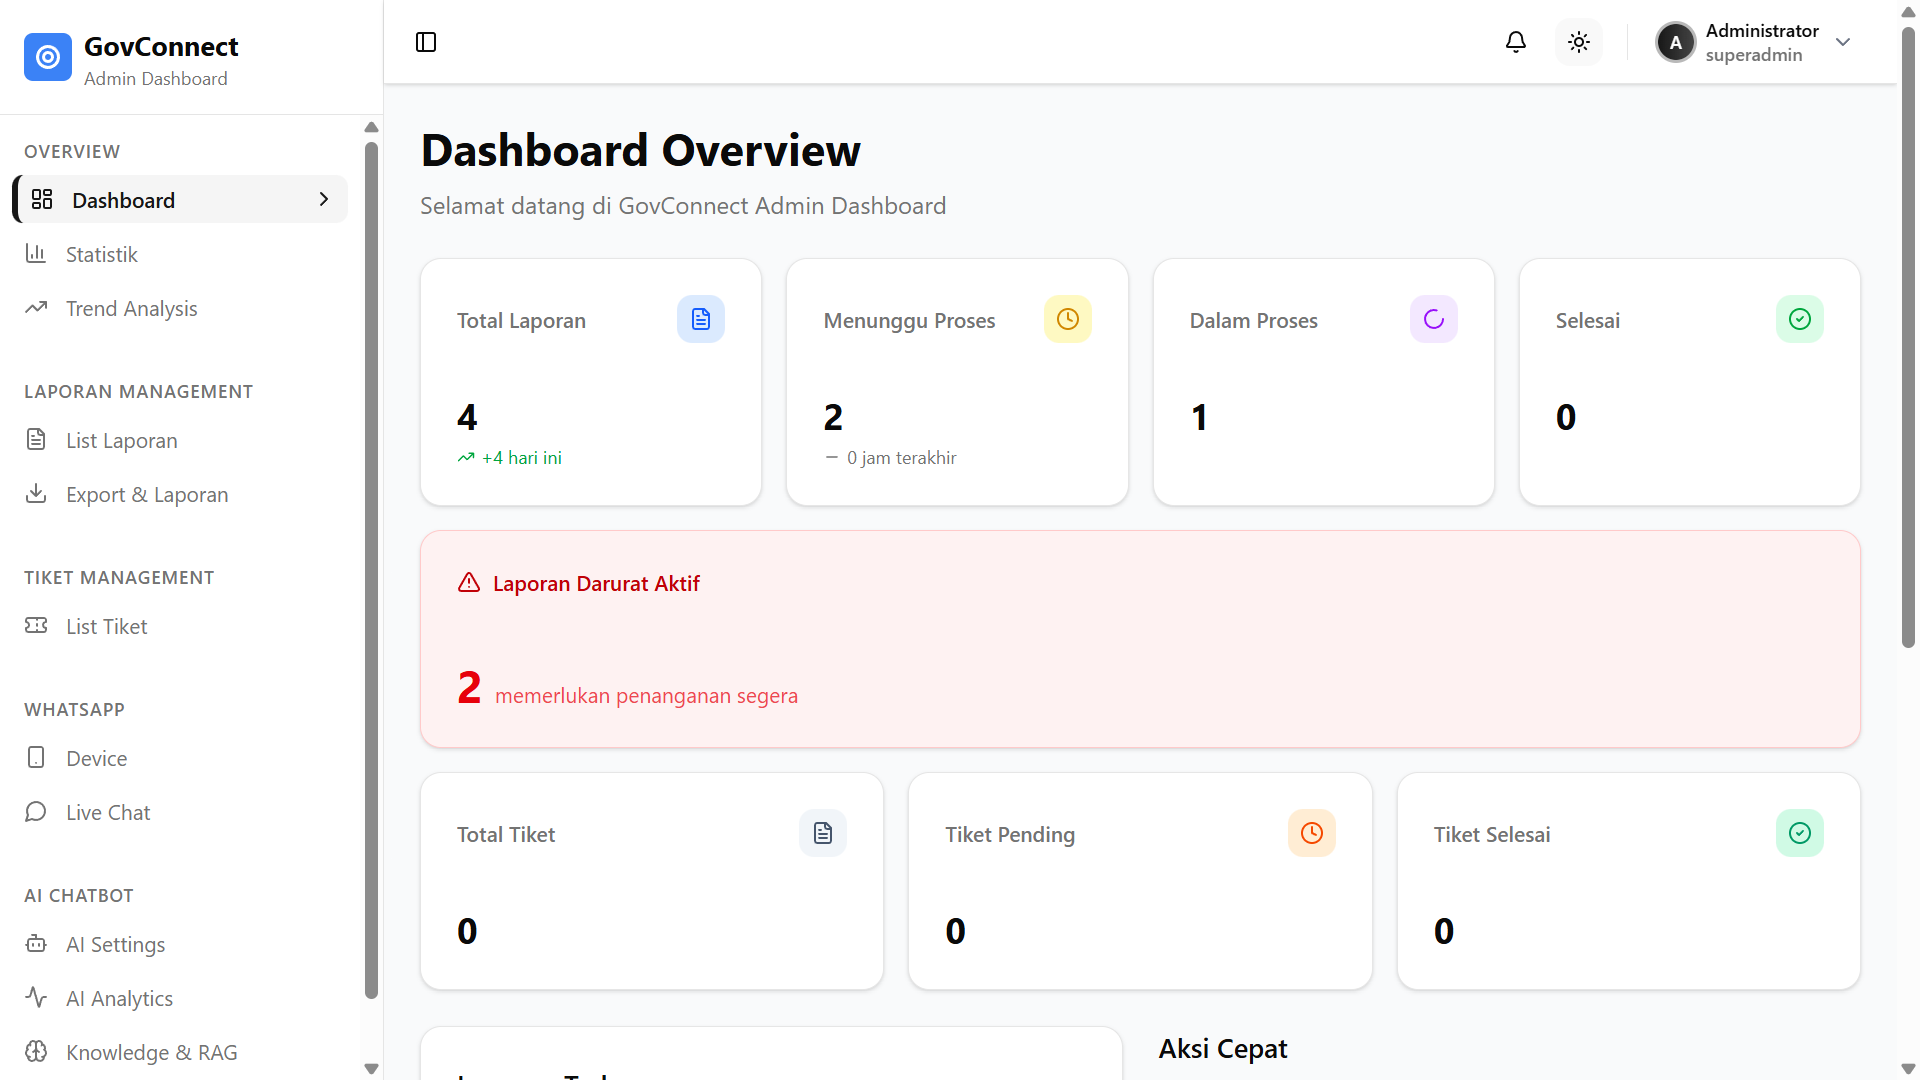This screenshot has width=1920, height=1080.
Task: Expand the Dashboard menu chevron
Action: 322,199
